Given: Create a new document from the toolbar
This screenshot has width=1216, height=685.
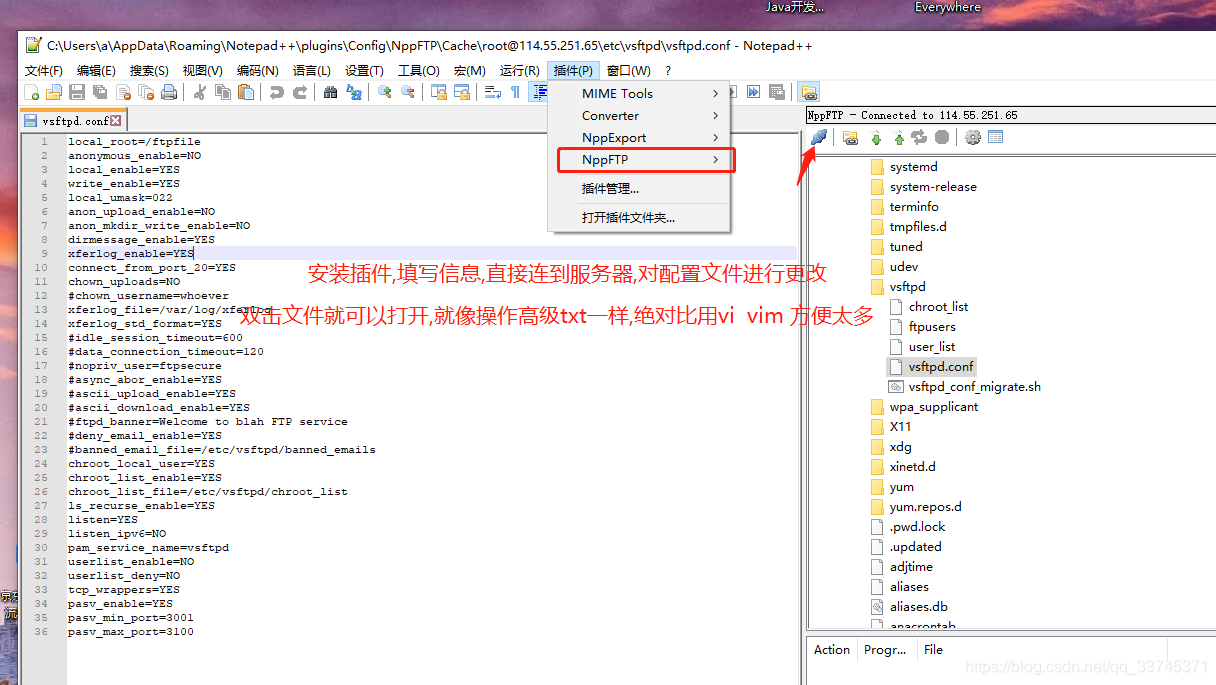Looking at the screenshot, I should click(x=32, y=92).
